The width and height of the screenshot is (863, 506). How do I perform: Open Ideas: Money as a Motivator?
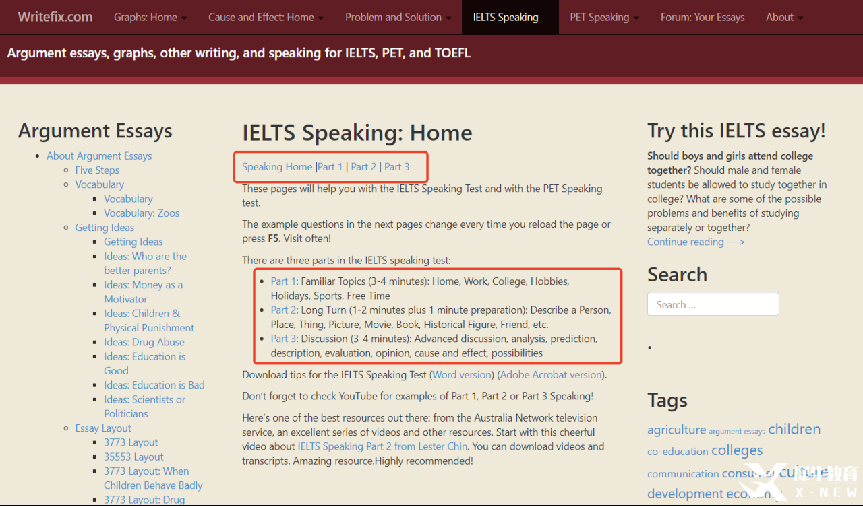click(x=143, y=292)
